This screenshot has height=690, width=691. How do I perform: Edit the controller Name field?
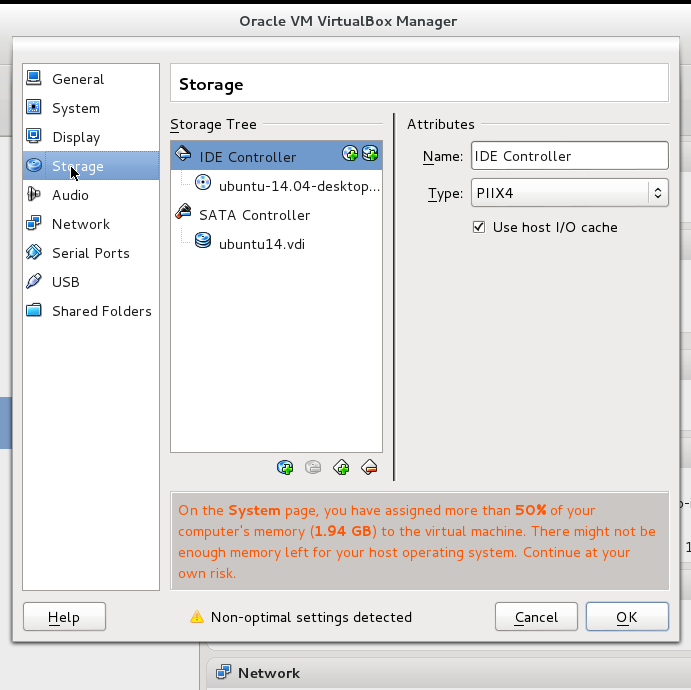tap(570, 156)
